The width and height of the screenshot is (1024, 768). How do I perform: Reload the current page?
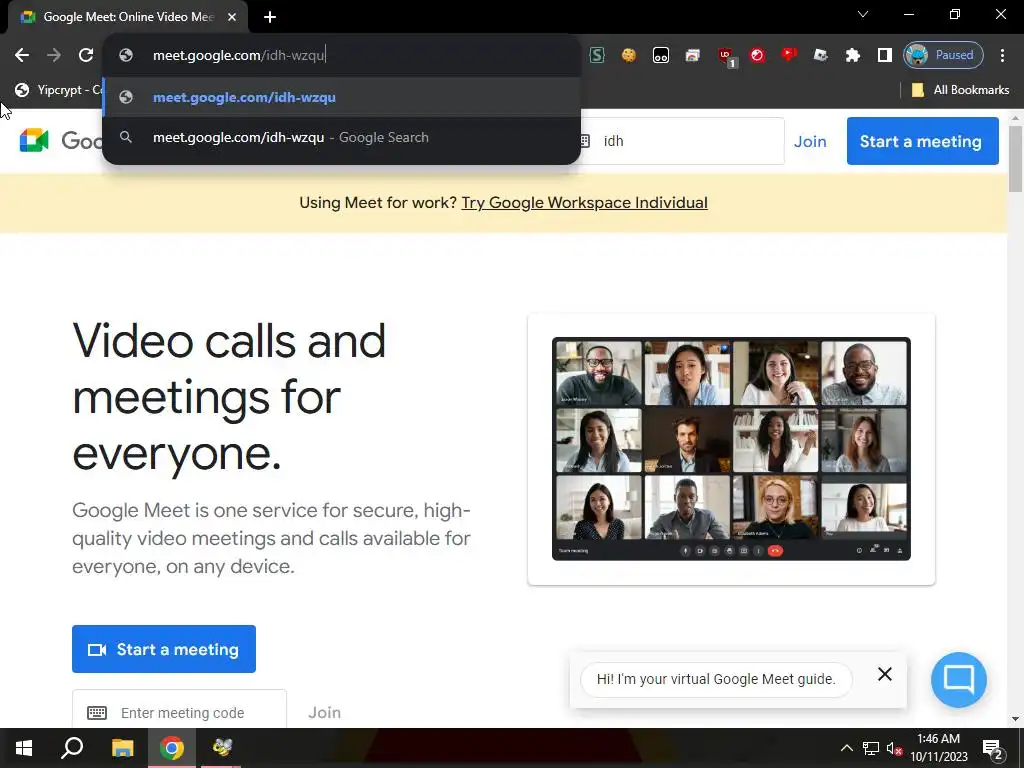coord(86,55)
